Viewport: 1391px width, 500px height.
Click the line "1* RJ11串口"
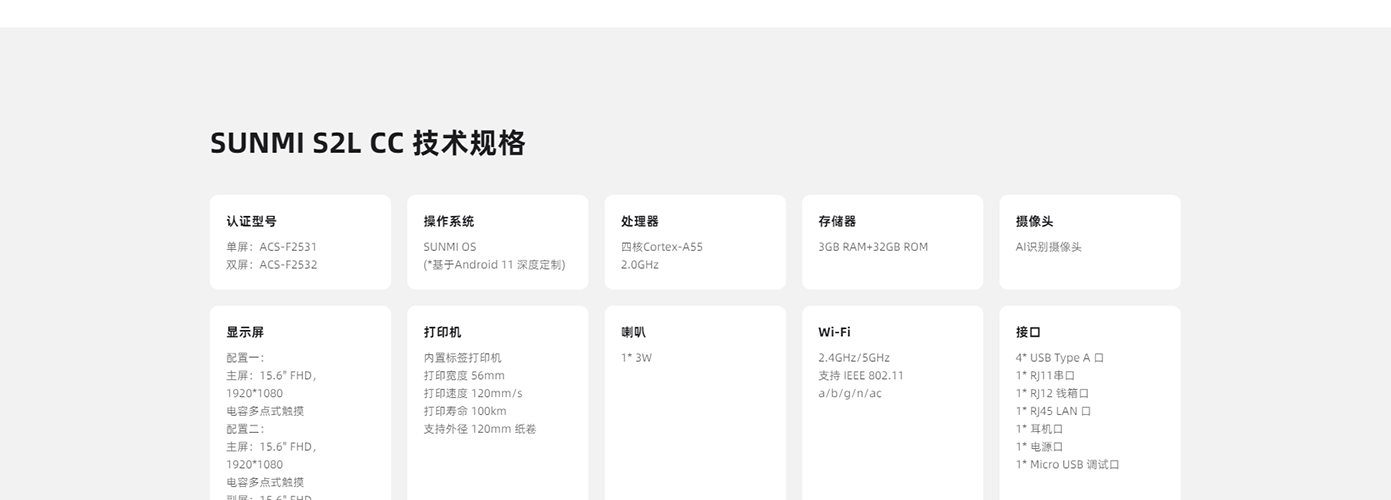pos(1046,375)
